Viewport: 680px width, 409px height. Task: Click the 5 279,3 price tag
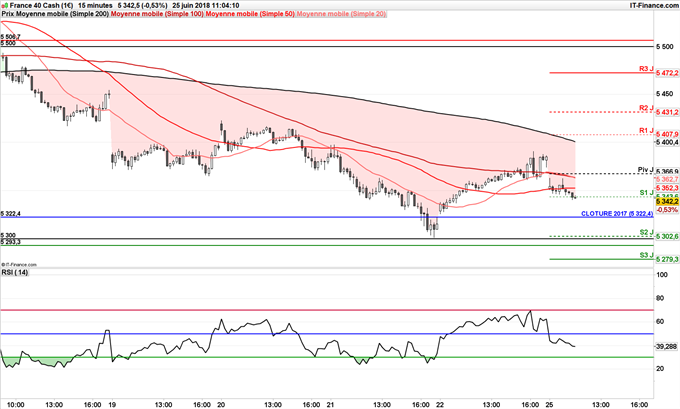coord(667,259)
